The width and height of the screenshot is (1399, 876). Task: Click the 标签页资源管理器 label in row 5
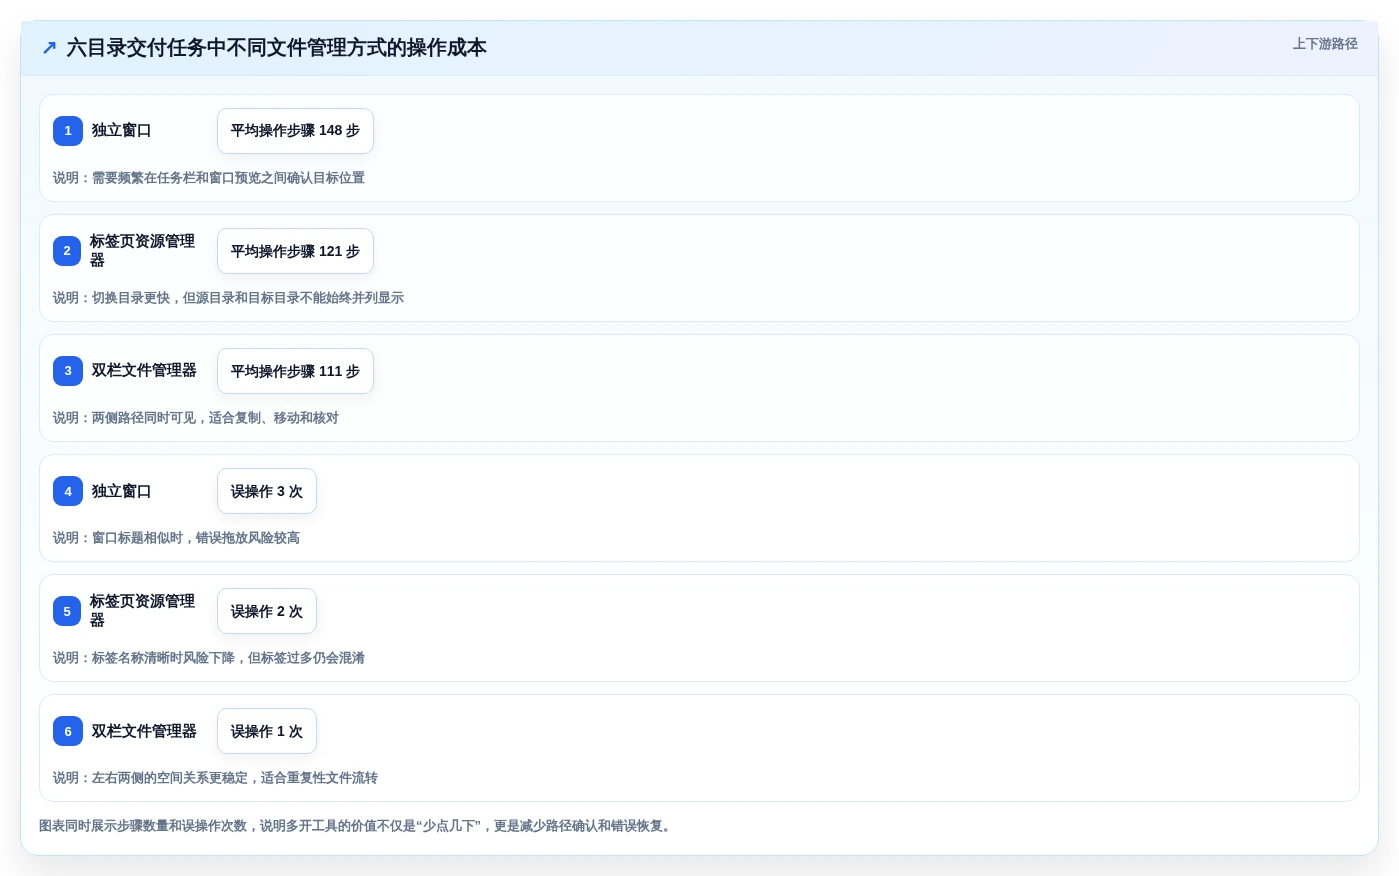pyautogui.click(x=142, y=610)
